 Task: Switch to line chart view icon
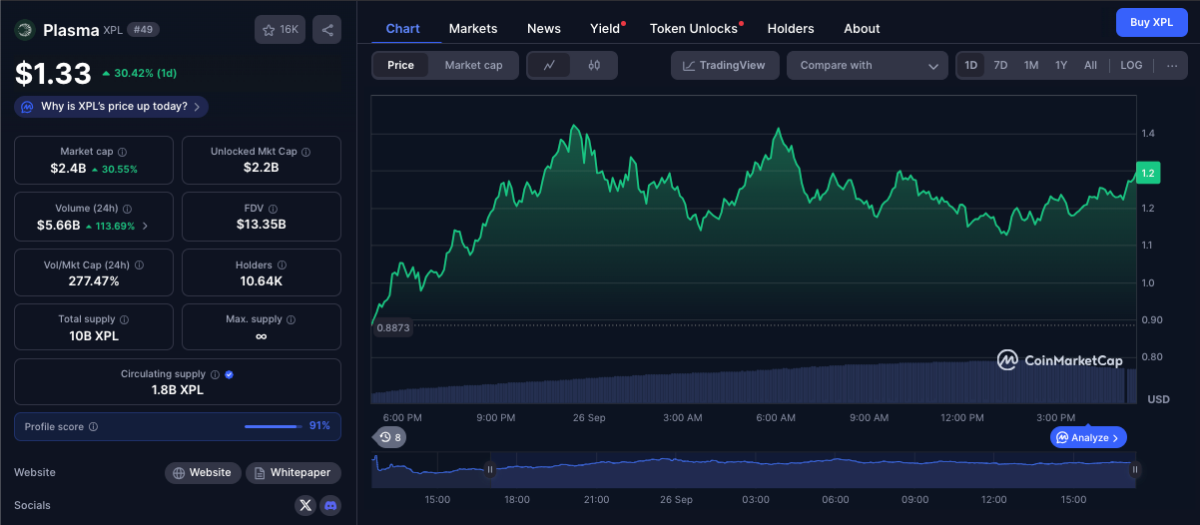[549, 66]
